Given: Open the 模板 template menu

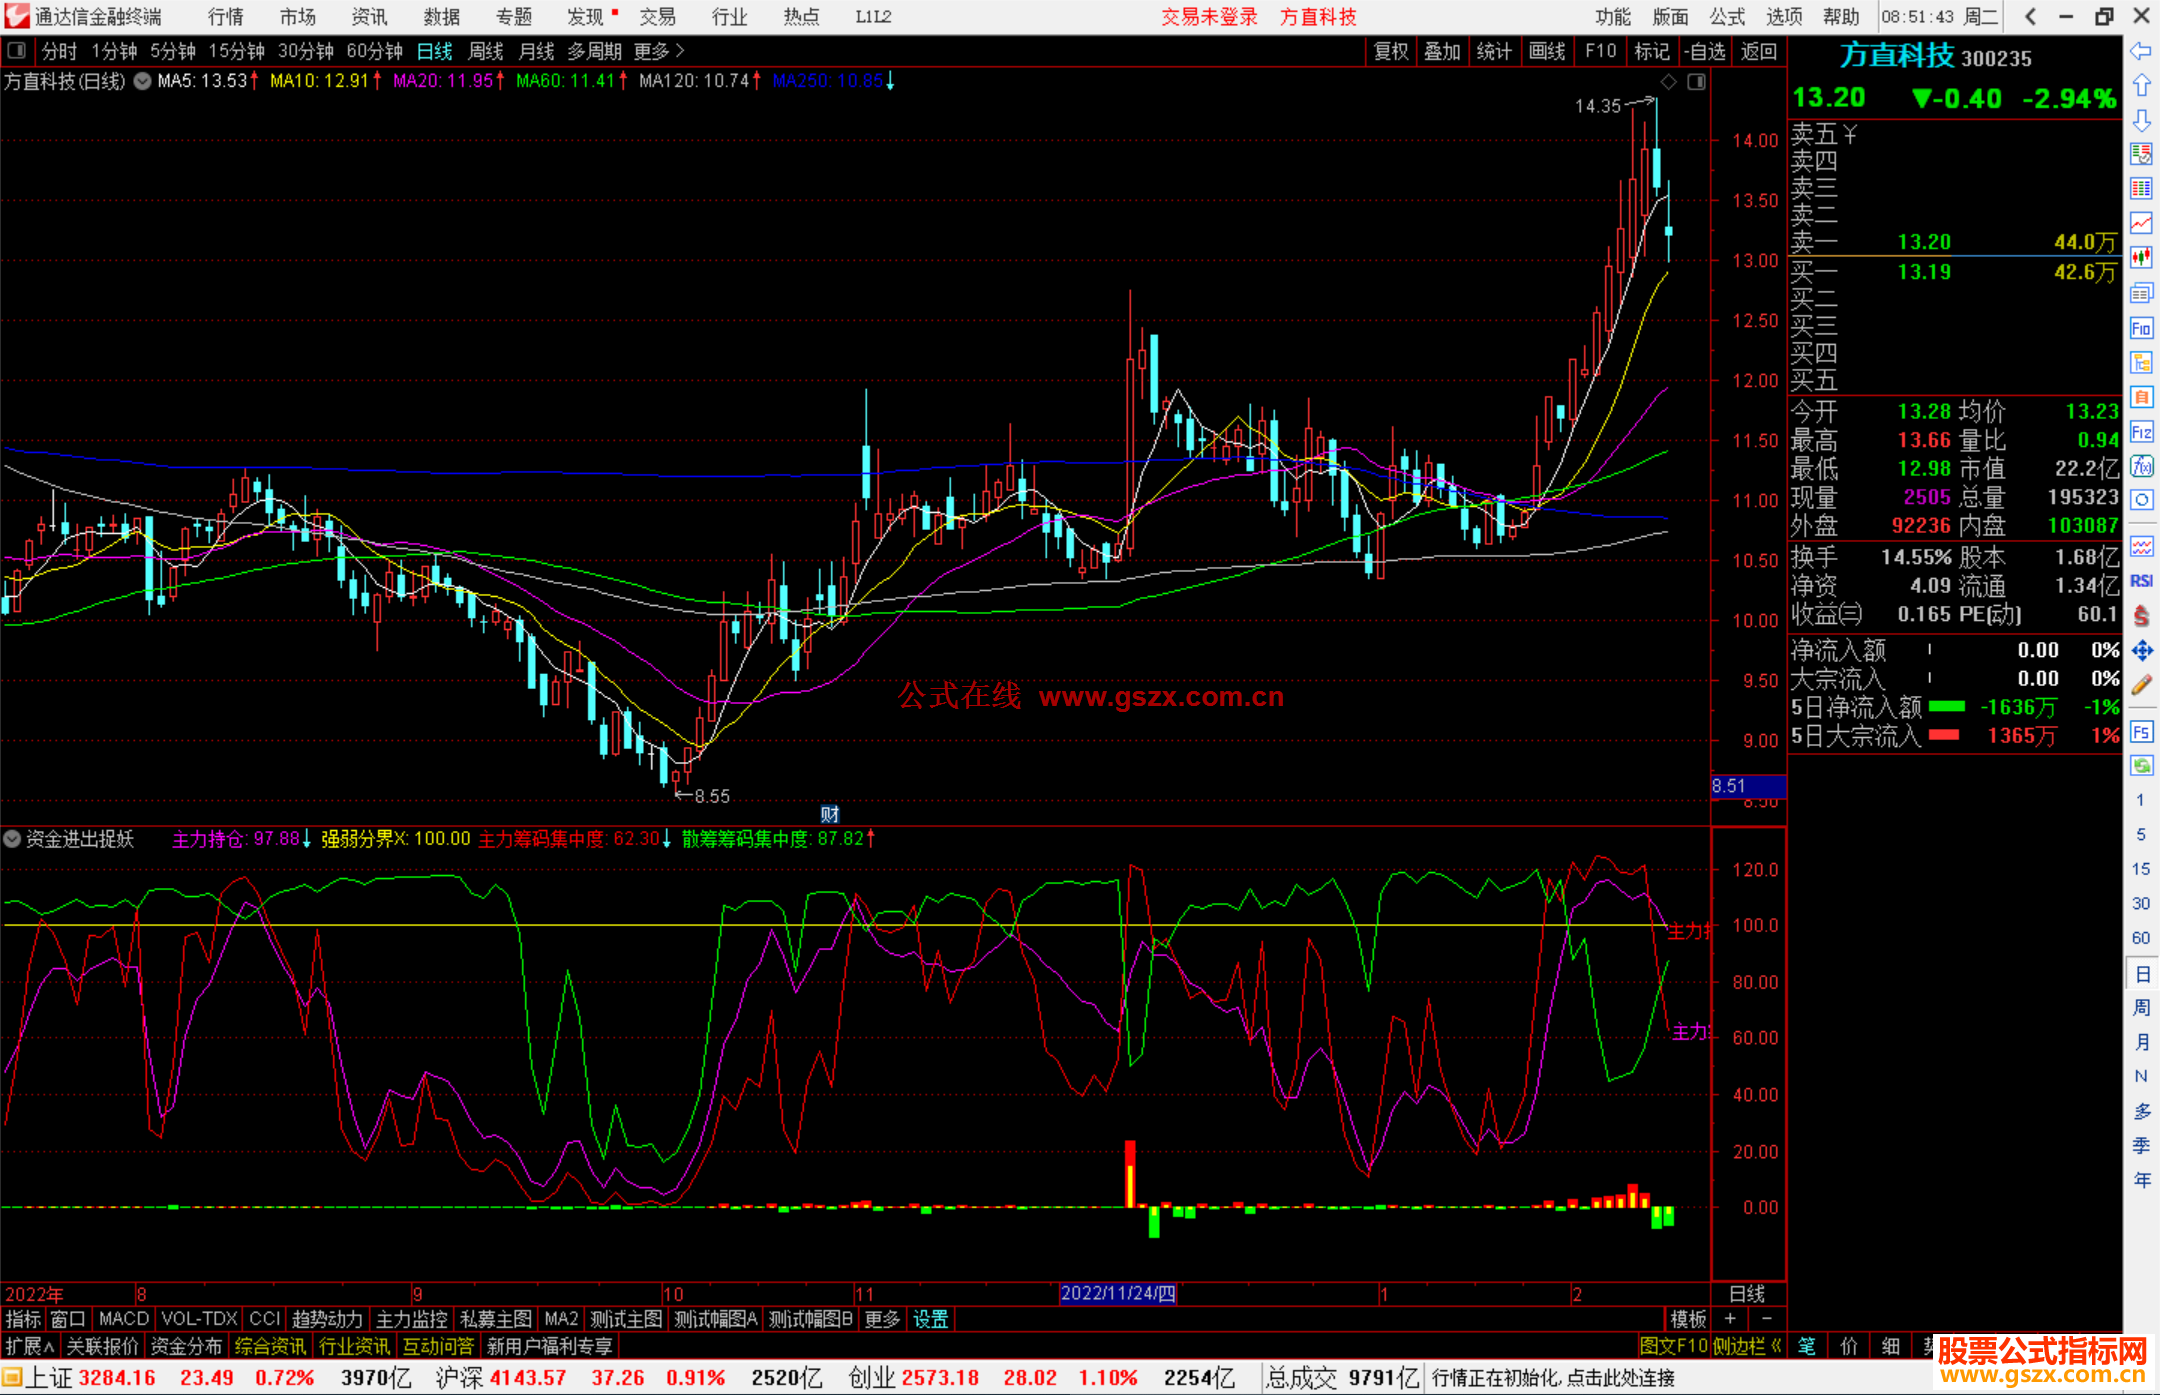Looking at the screenshot, I should pos(1688,1319).
